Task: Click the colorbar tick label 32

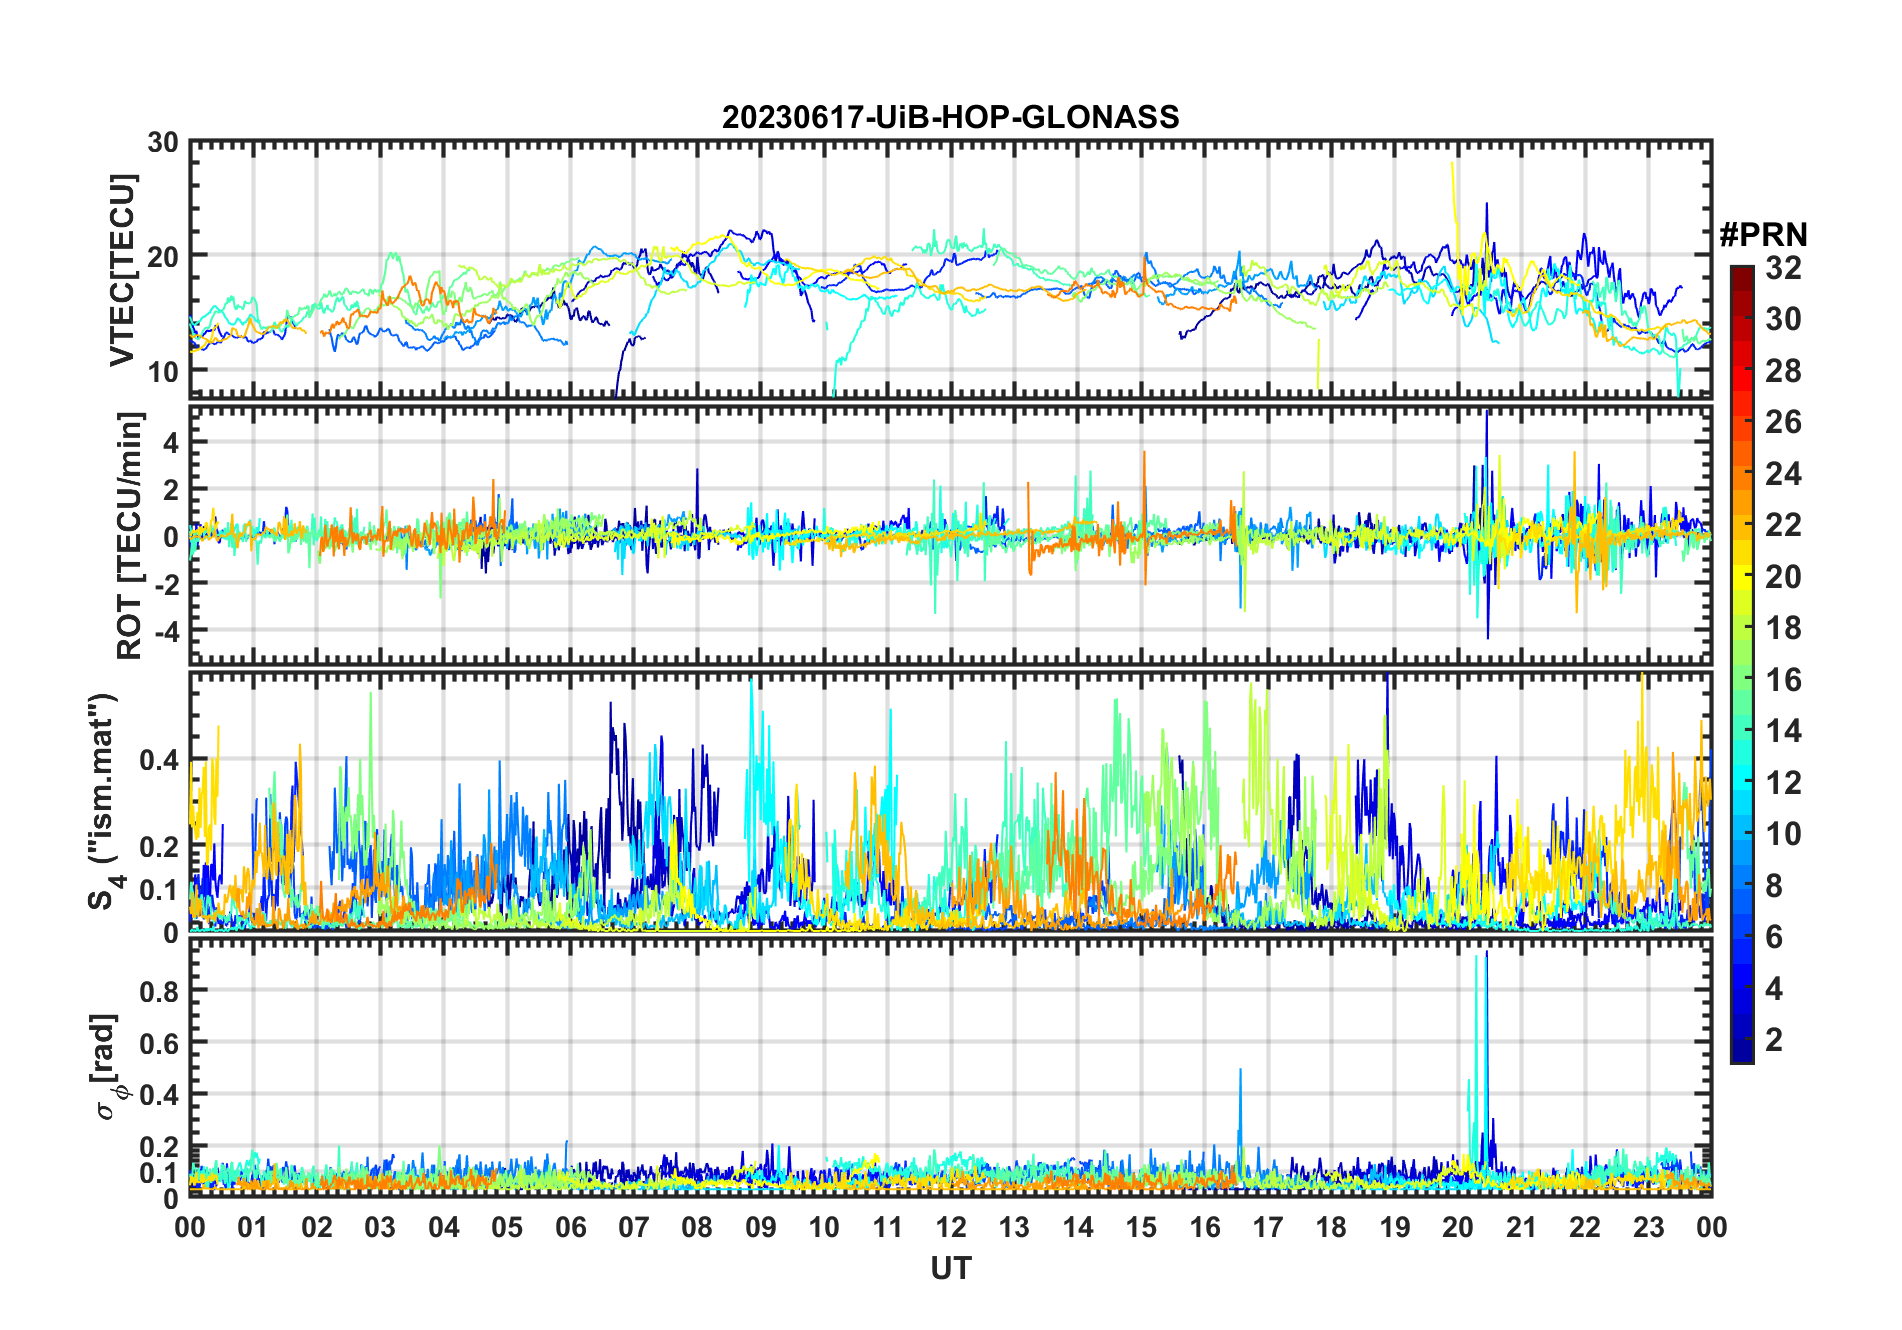Action: coord(1783,268)
